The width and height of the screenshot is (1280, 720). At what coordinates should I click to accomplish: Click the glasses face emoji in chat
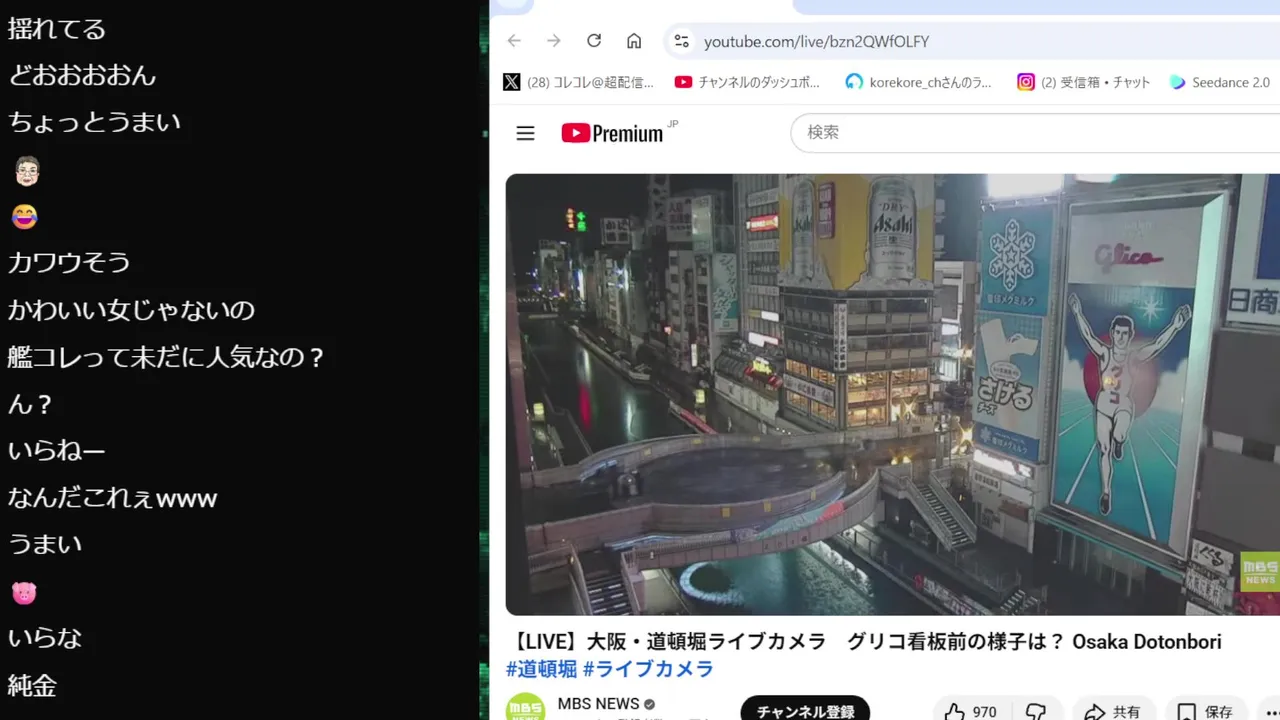click(x=27, y=171)
